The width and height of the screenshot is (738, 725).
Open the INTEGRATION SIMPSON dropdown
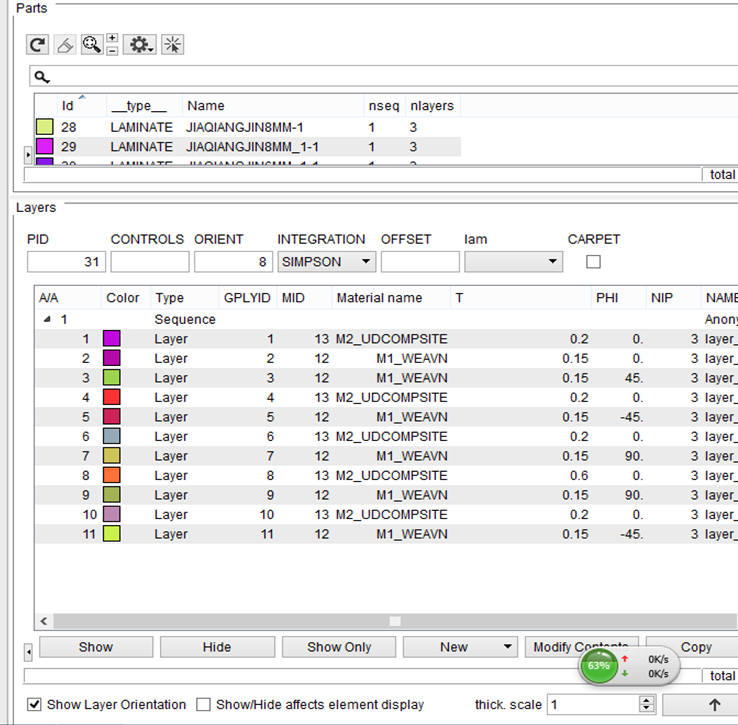[326, 262]
